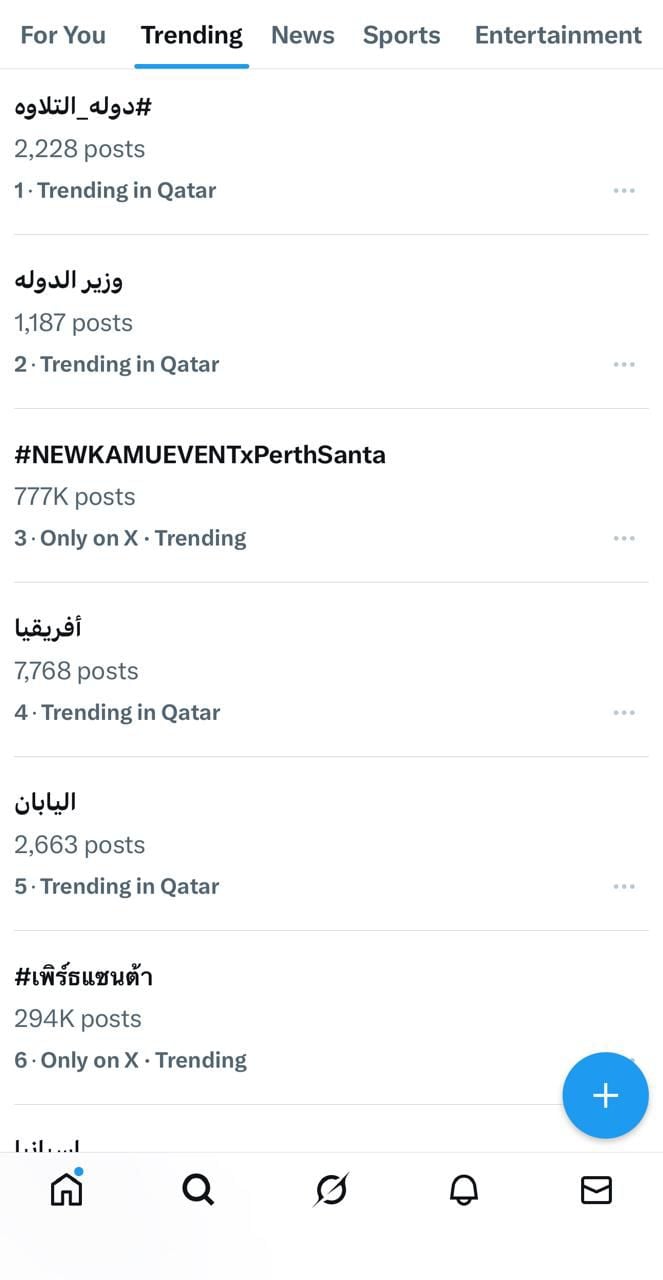The height and width of the screenshot is (1280, 663).
Task: Open the number 1 trending hashtag in Qatar
Action: pos(83,107)
